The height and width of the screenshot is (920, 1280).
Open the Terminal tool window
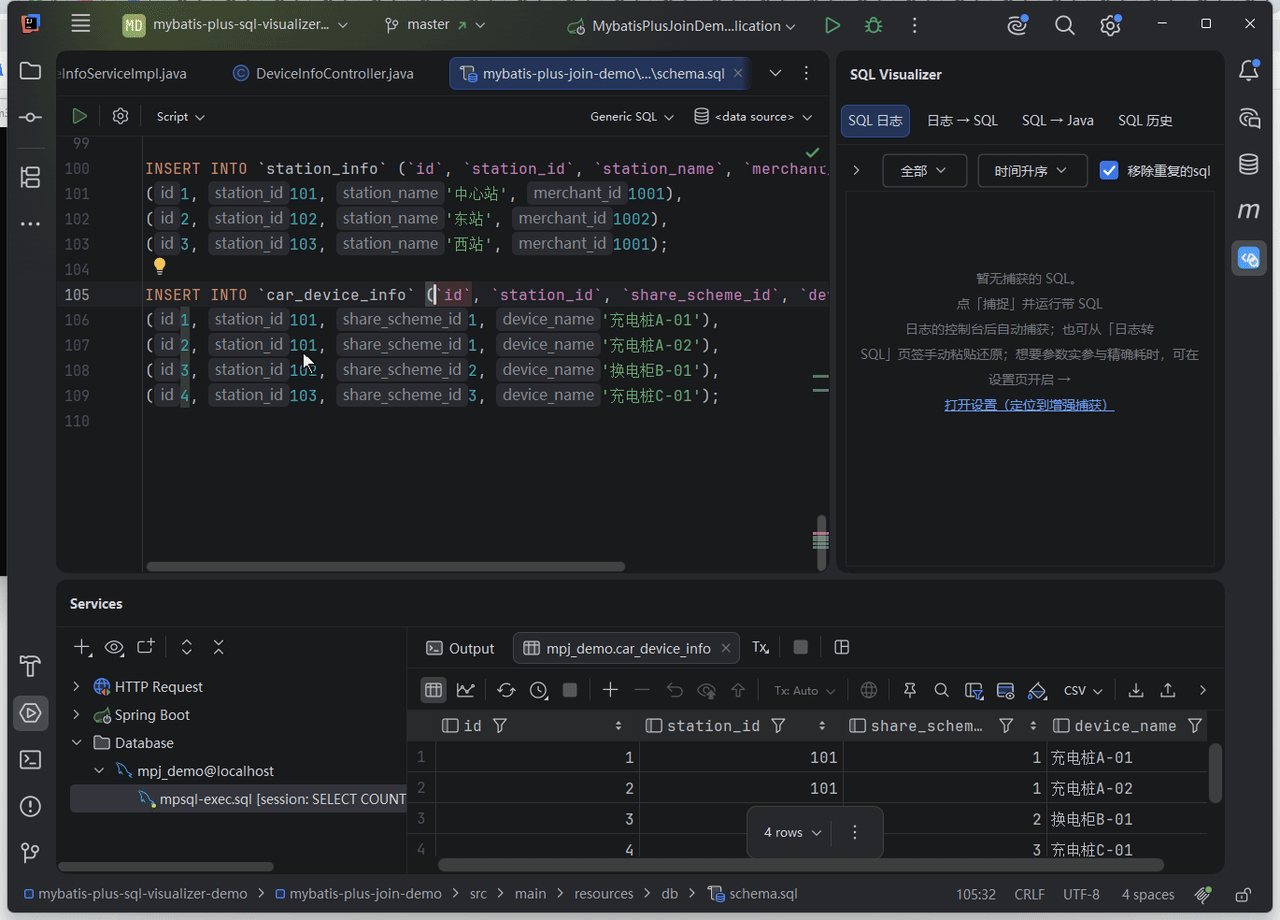click(30, 760)
